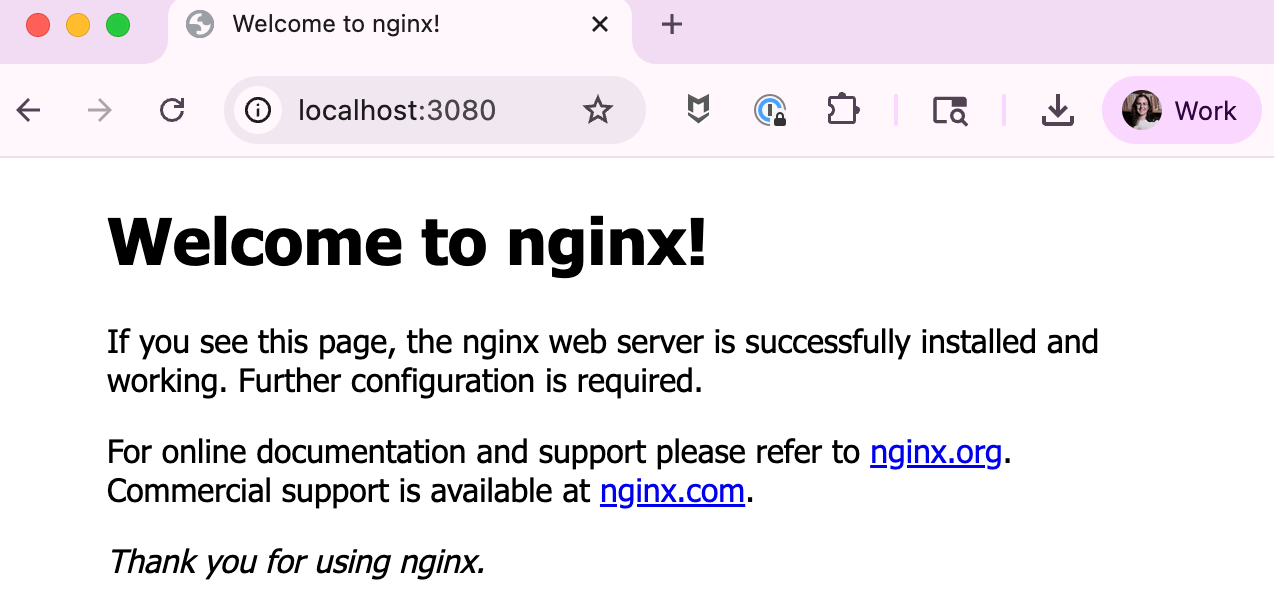Click the globe favicon on the tab
The width and height of the screenshot is (1274, 612).
coord(200,25)
